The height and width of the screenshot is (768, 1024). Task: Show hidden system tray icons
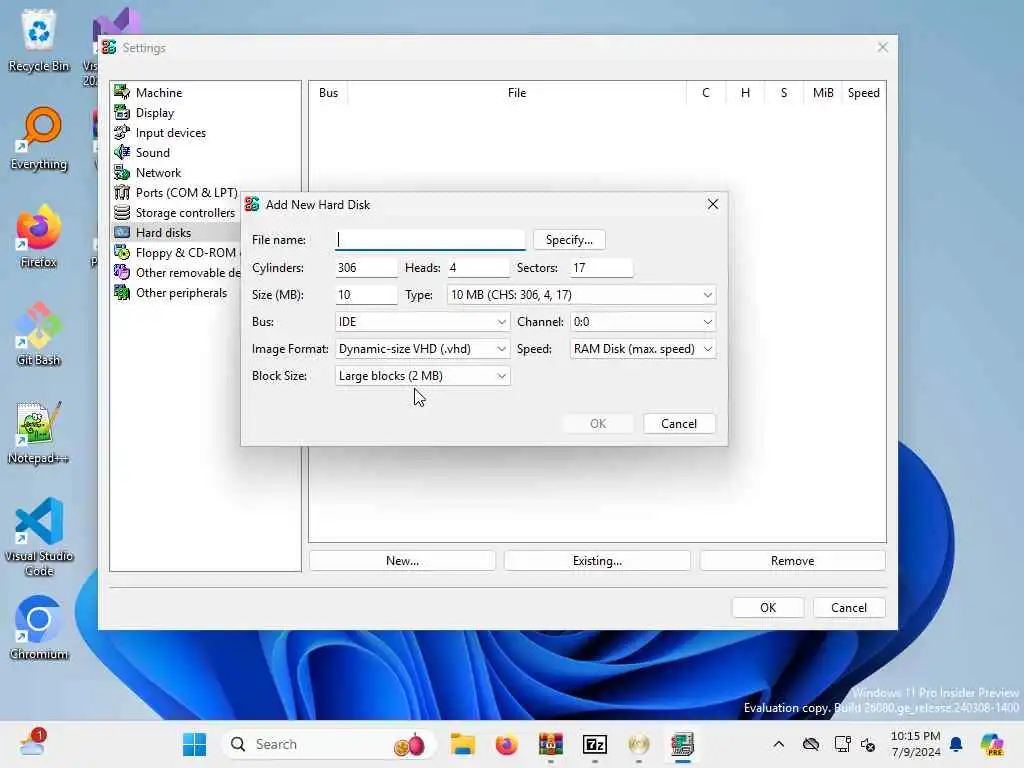tap(778, 744)
